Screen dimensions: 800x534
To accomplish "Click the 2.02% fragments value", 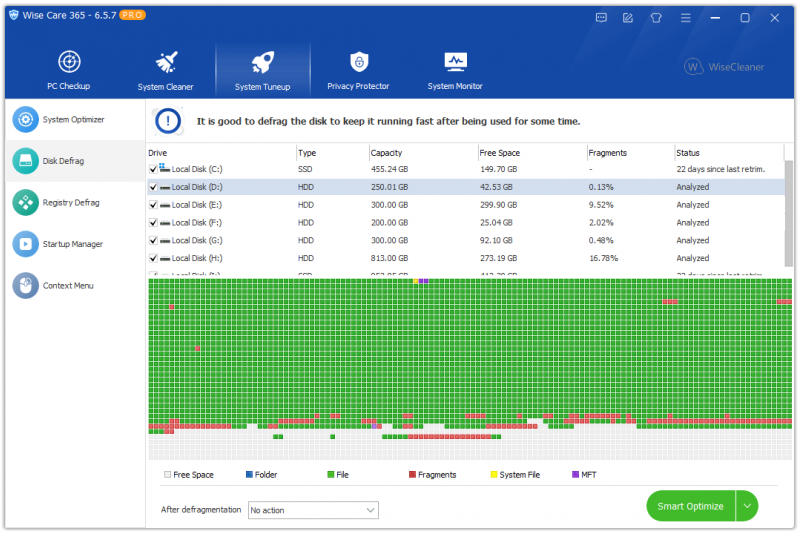I will tap(601, 223).
